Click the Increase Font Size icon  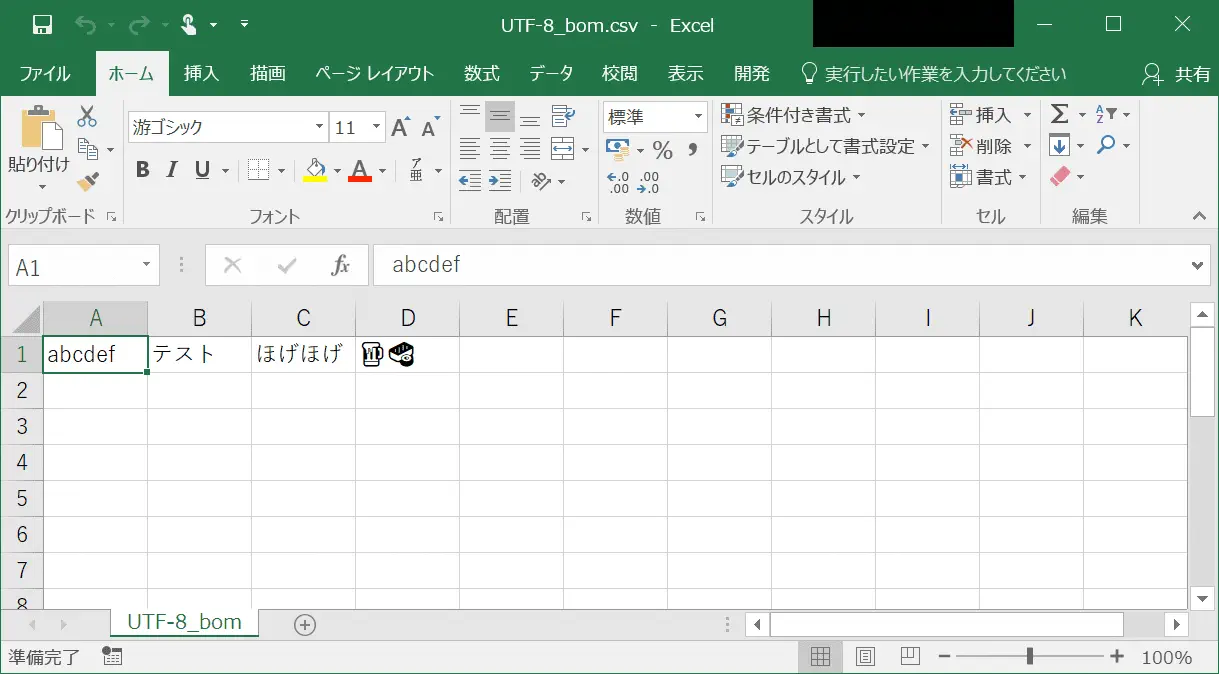point(400,128)
